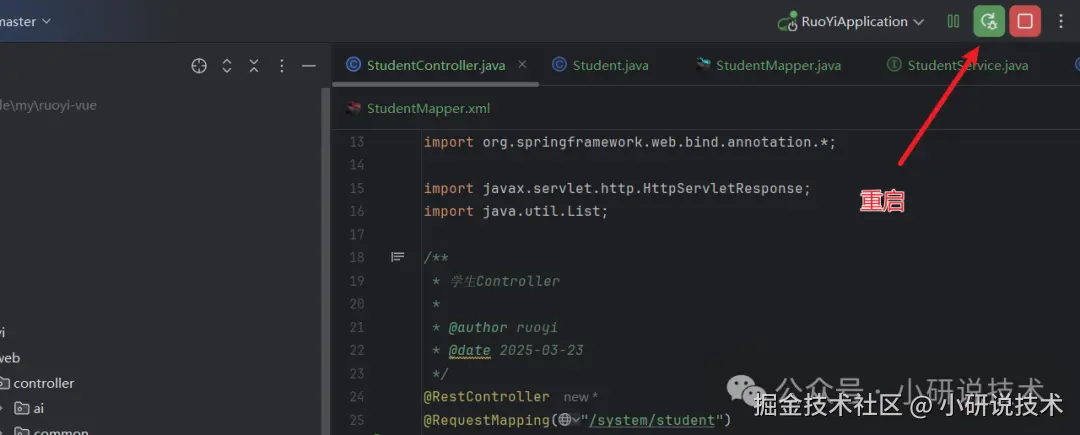Select the StudentMapper.xml tab
The image size is (1080, 435).
418,109
